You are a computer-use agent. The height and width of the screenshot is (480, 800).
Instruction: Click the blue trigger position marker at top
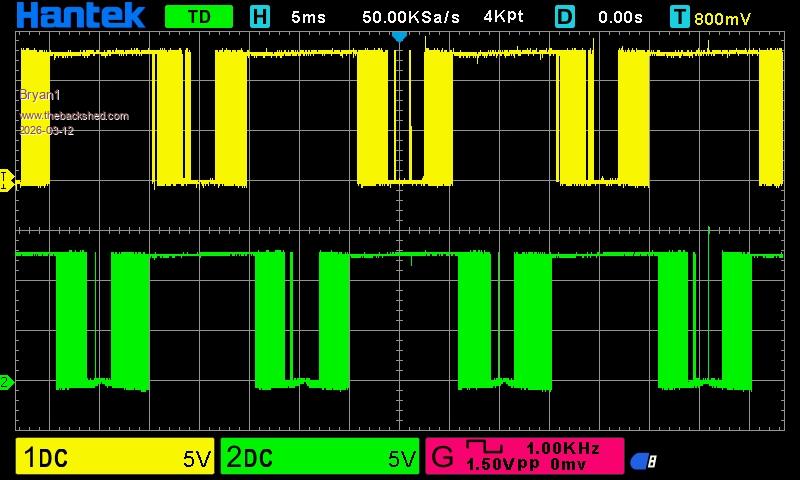tap(399, 36)
